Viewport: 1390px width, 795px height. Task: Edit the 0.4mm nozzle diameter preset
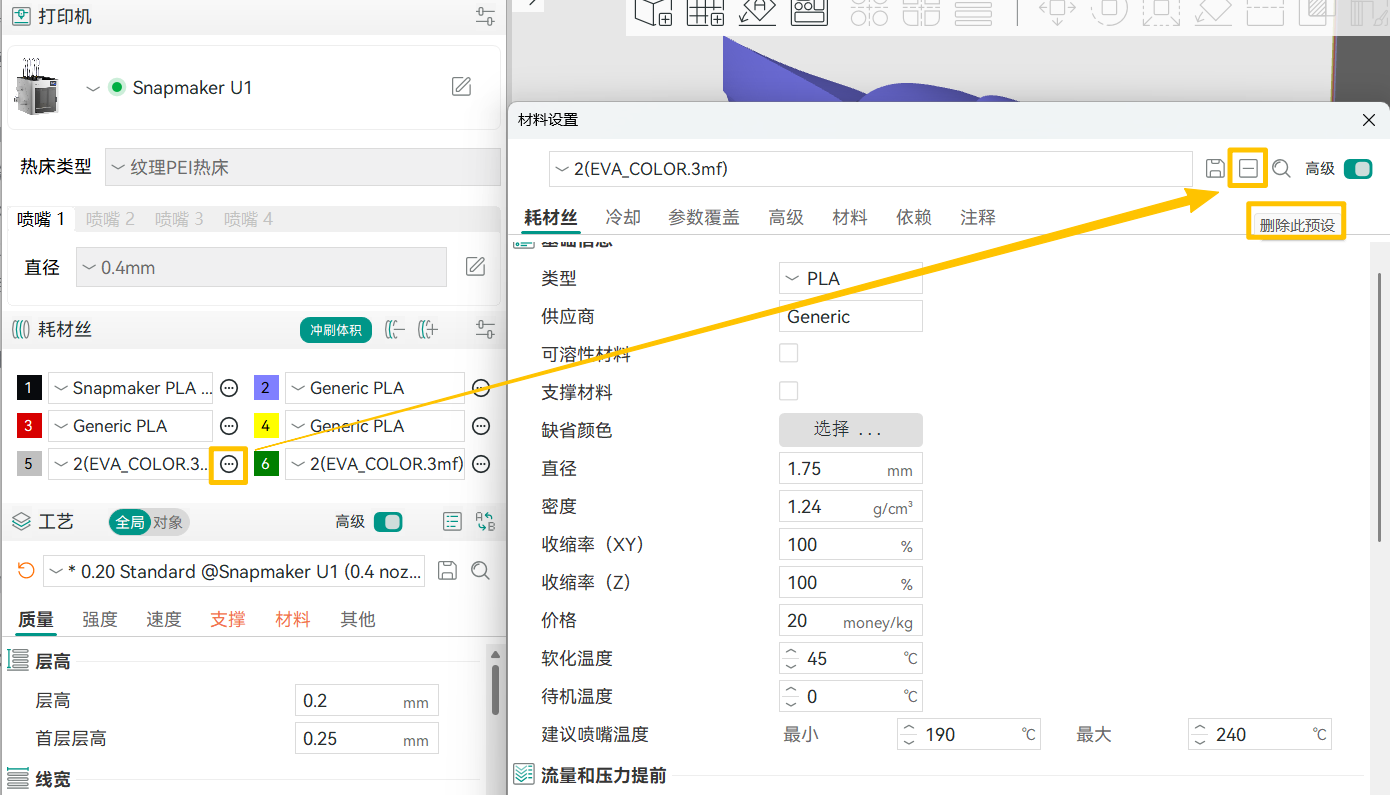[x=476, y=267]
